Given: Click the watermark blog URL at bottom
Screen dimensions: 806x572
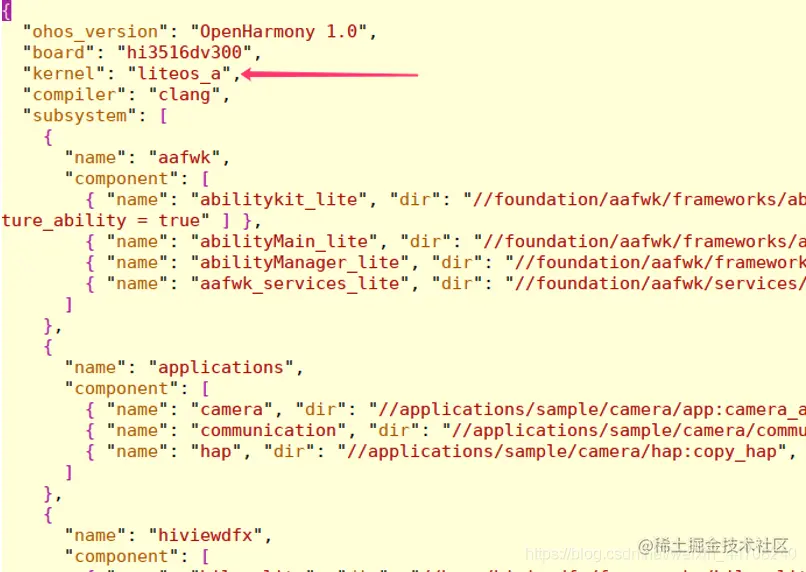Looking at the screenshot, I should click(x=660, y=555).
